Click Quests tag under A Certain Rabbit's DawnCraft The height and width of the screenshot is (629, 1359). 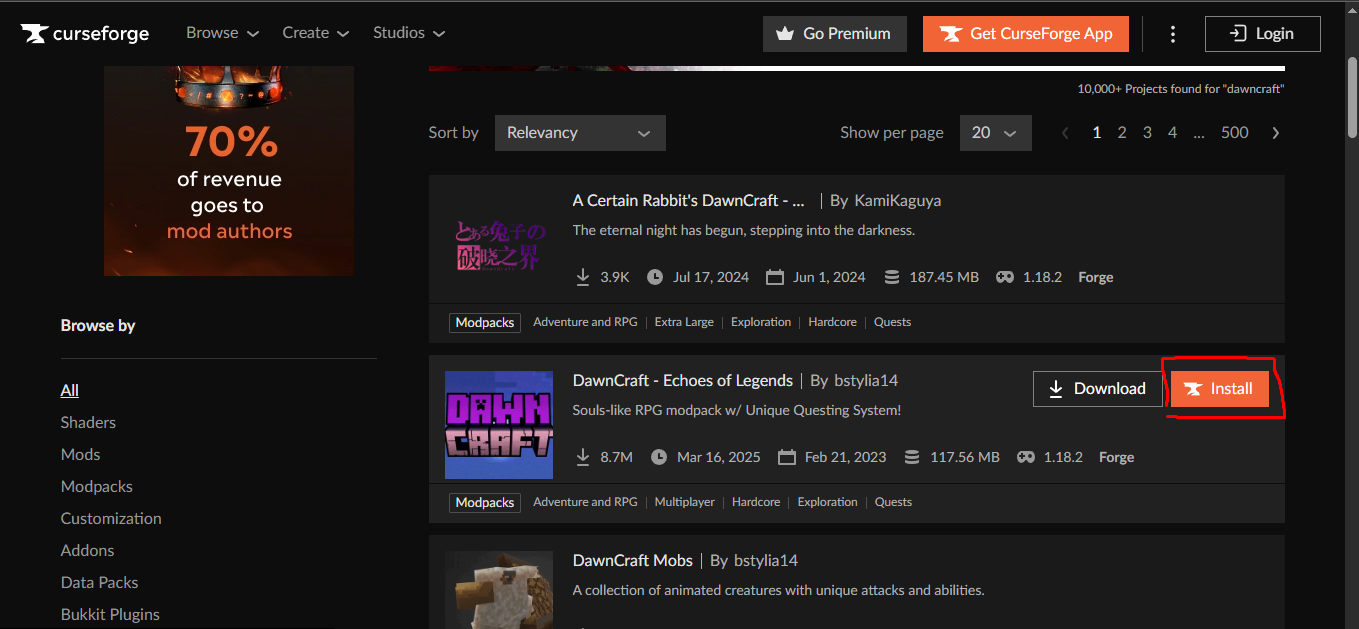[x=892, y=322]
